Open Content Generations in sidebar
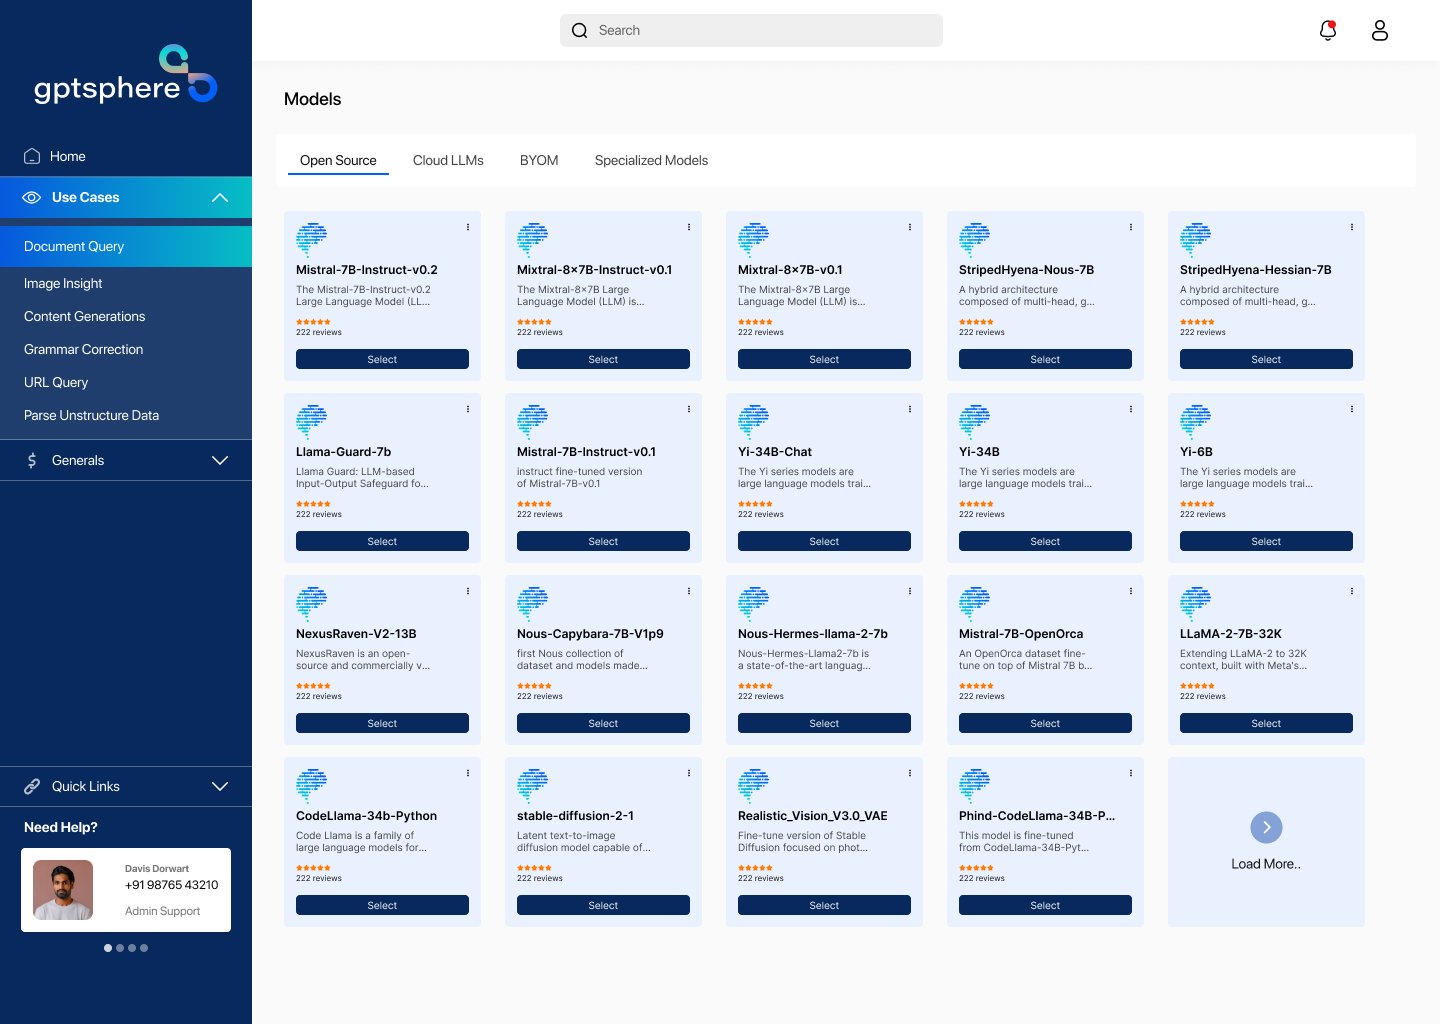 [x=84, y=316]
